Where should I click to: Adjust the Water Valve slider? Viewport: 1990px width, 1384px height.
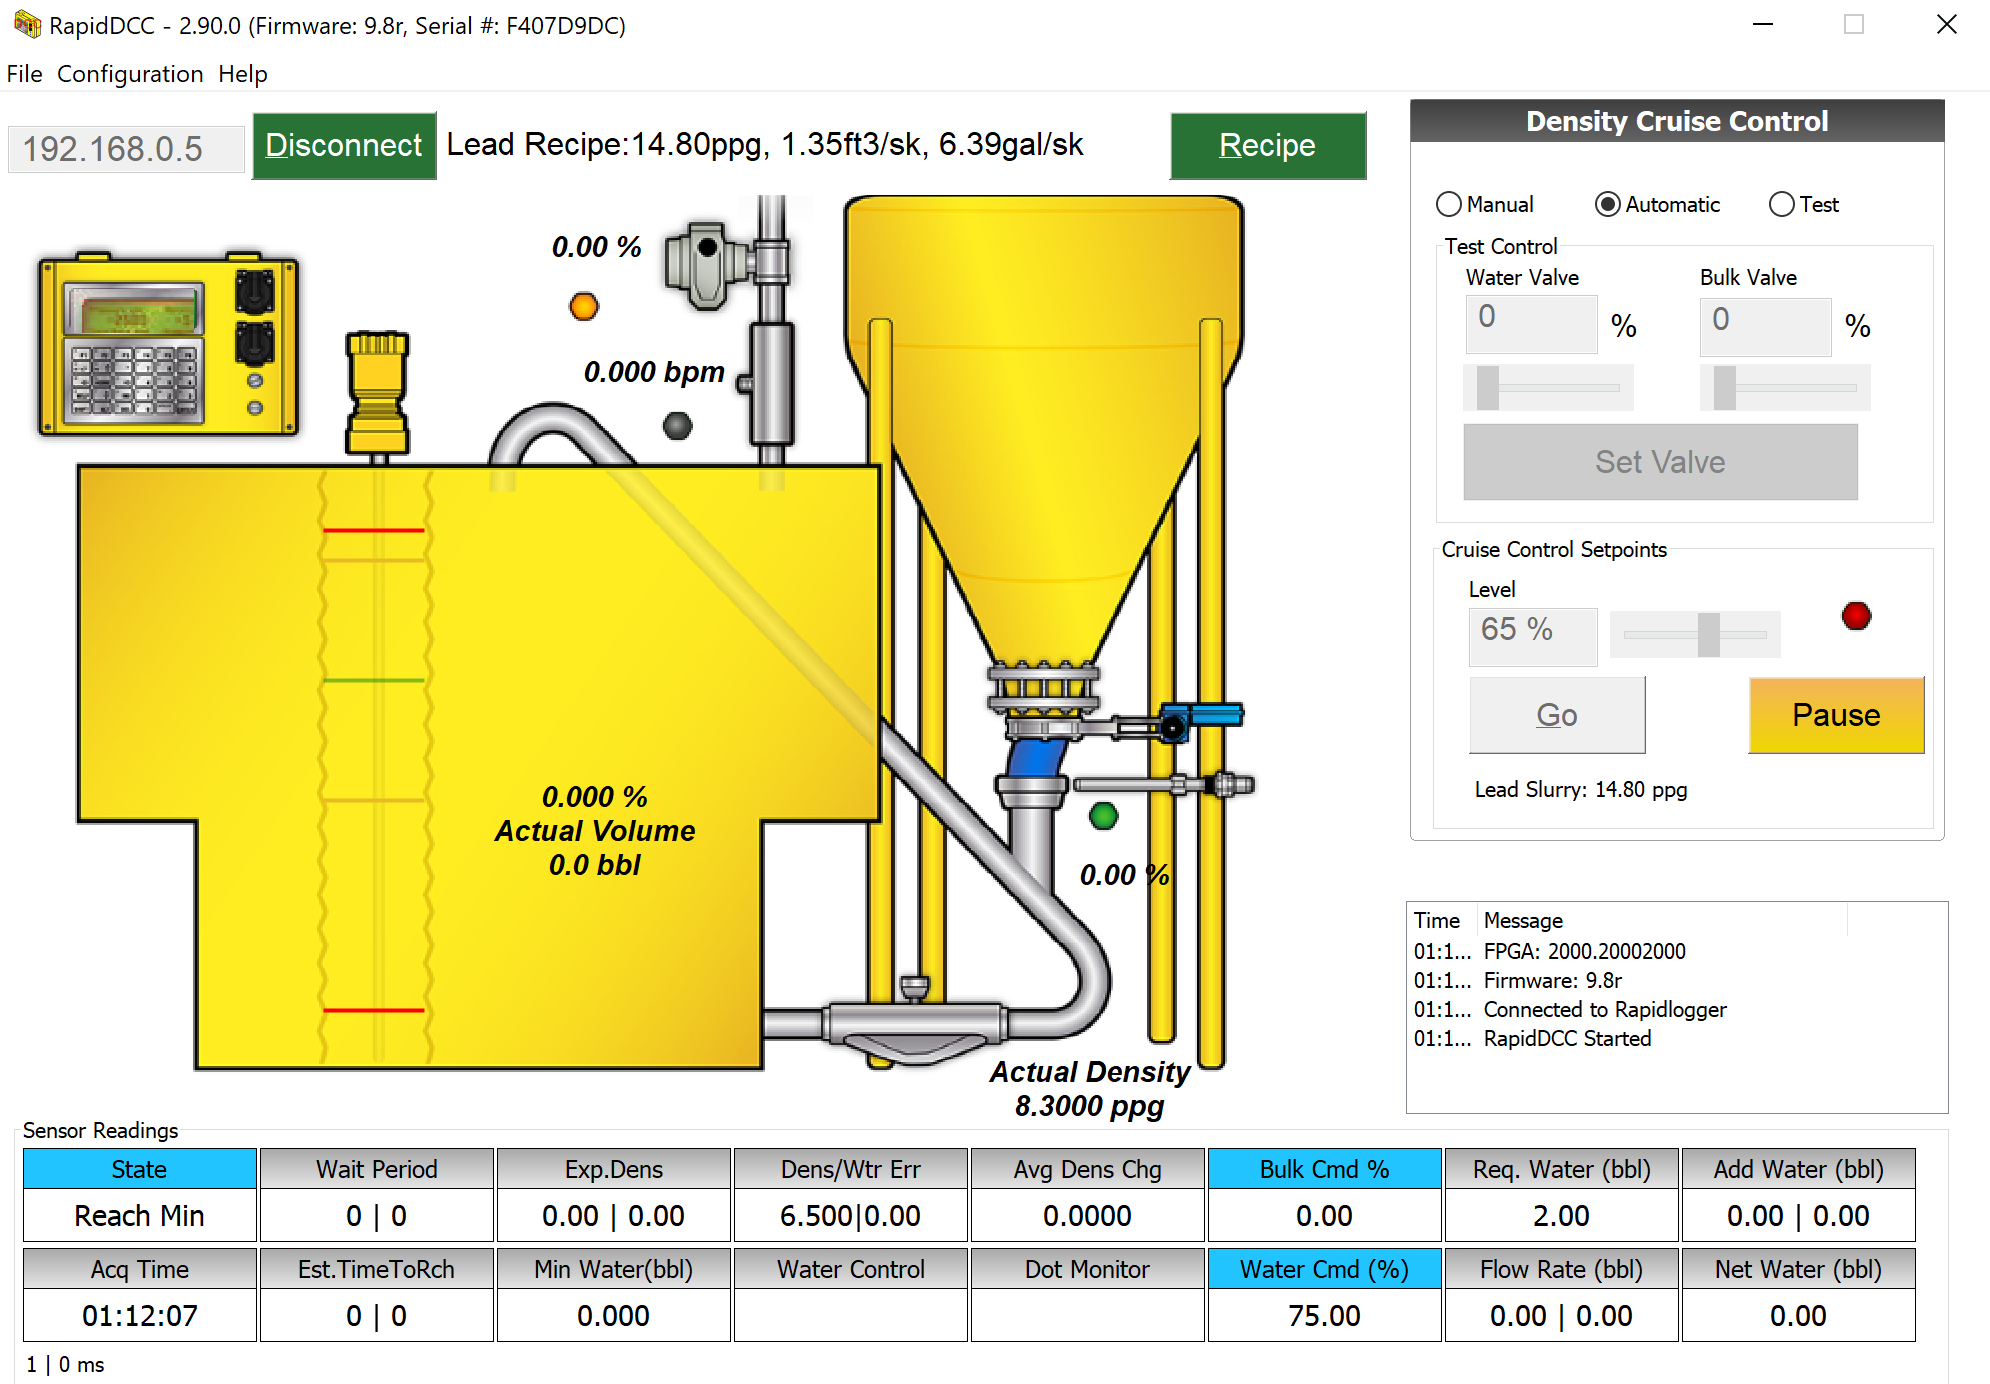(1548, 388)
